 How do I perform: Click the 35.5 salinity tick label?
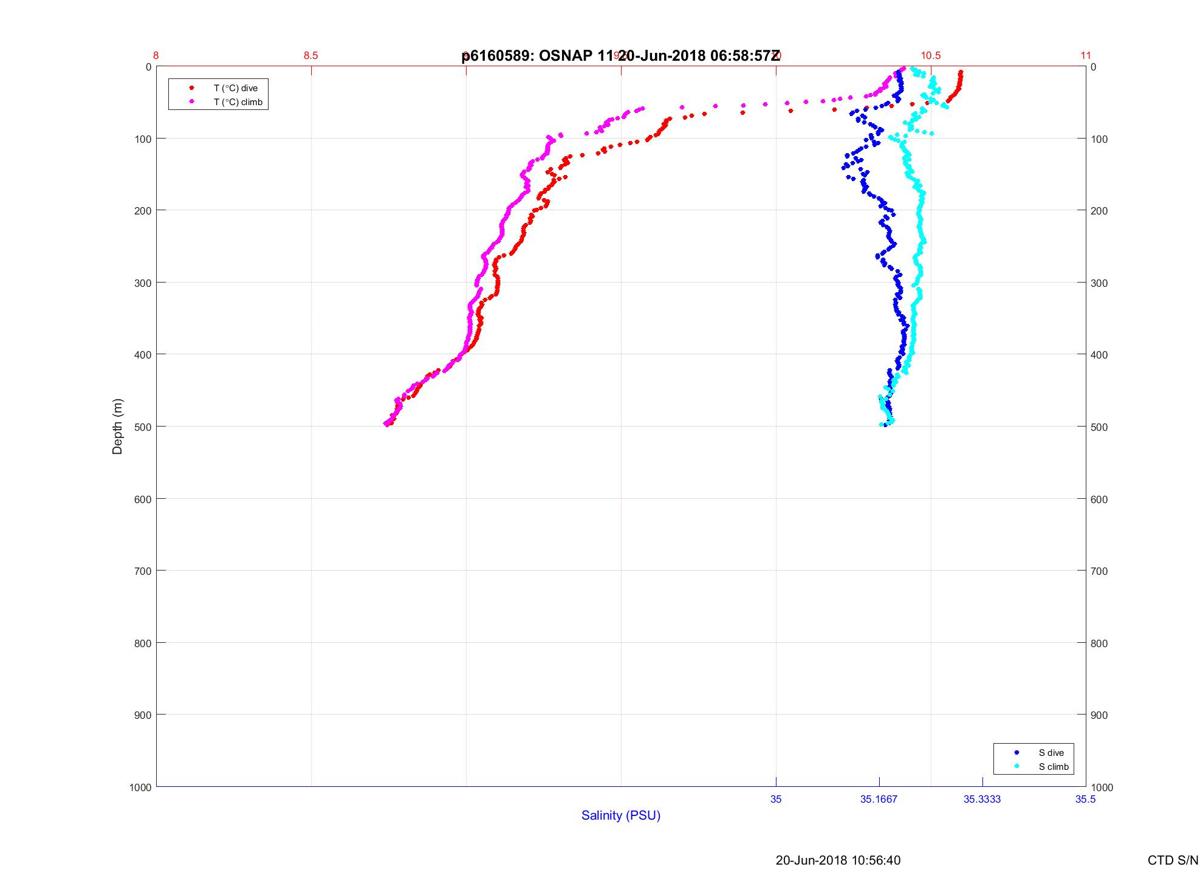tap(1085, 799)
